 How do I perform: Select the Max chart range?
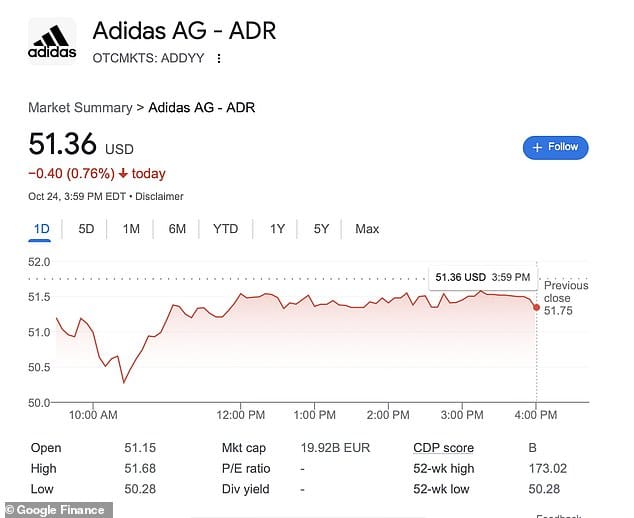367,229
